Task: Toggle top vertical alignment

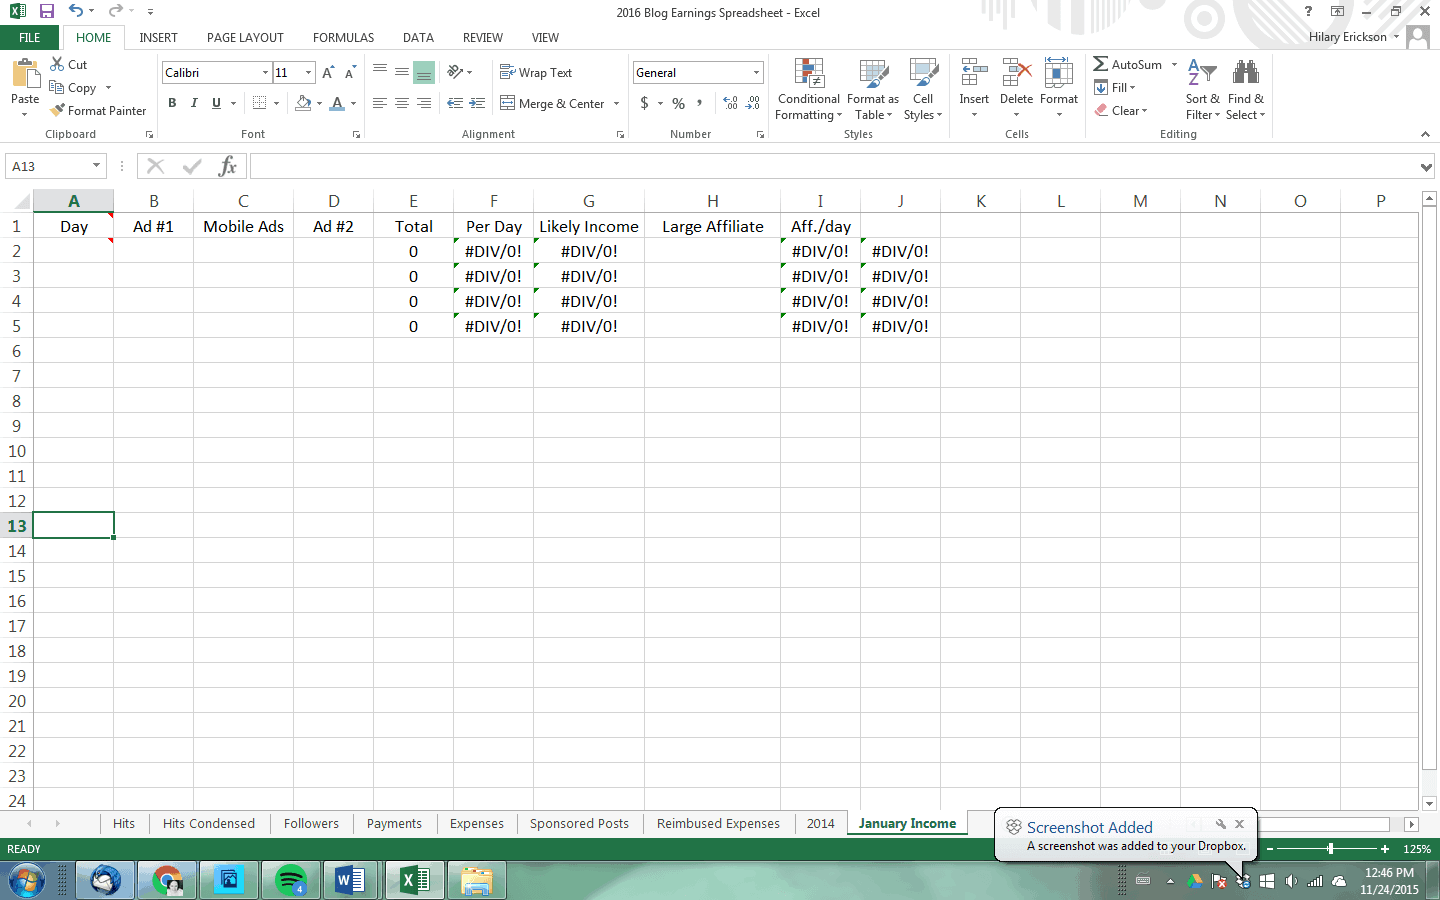Action: (x=380, y=72)
